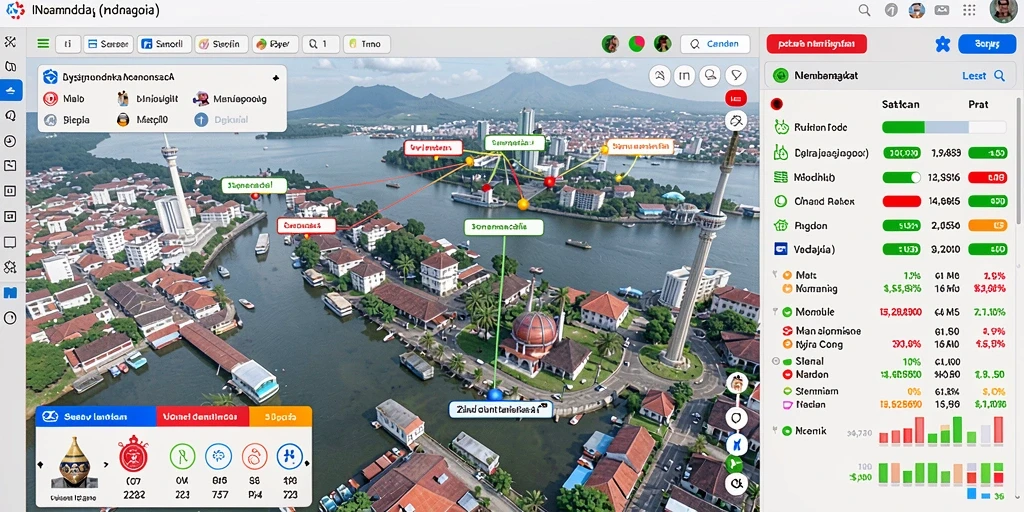Click the search magnifier next to Leset

coord(999,76)
